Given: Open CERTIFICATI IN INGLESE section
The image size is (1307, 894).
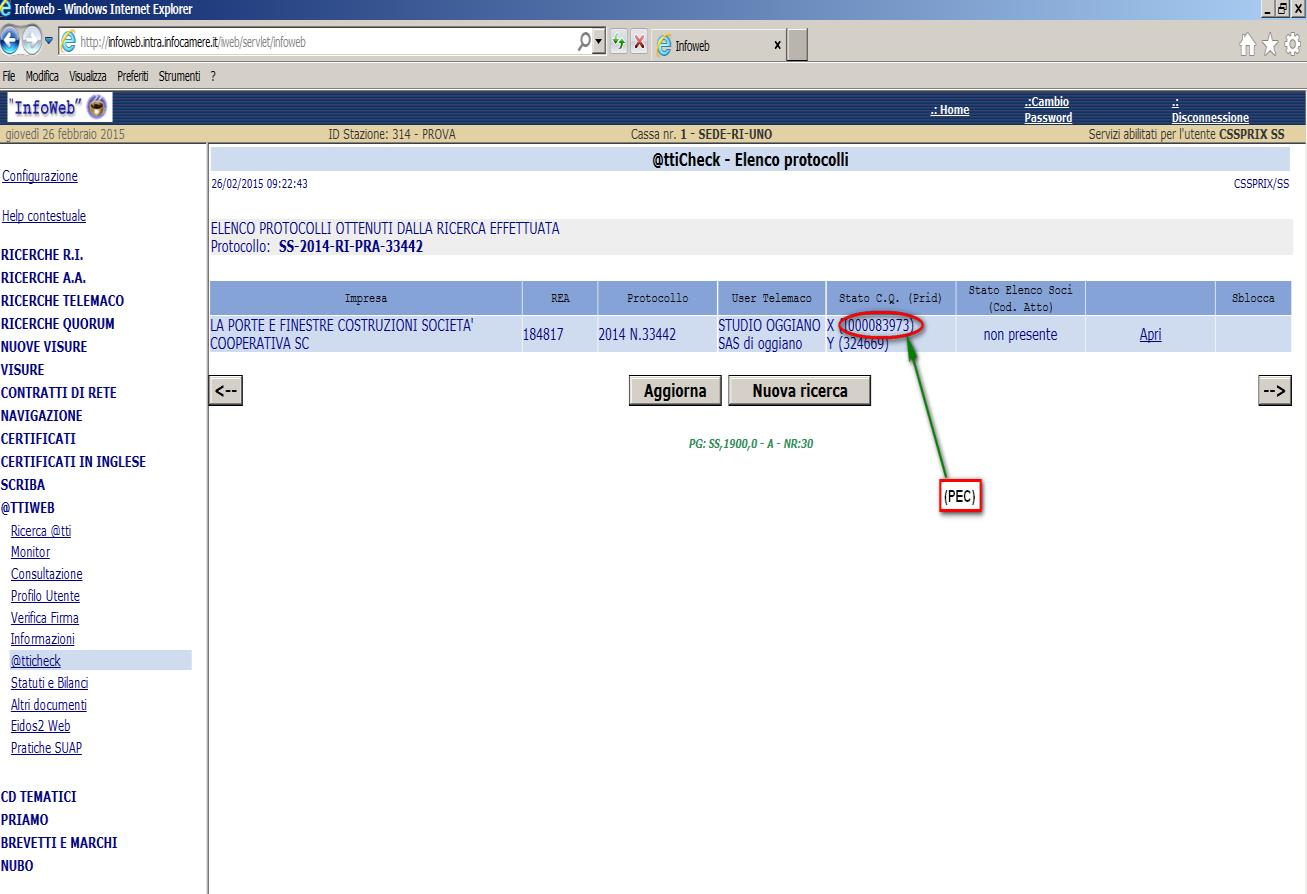Looking at the screenshot, I should 73,462.
